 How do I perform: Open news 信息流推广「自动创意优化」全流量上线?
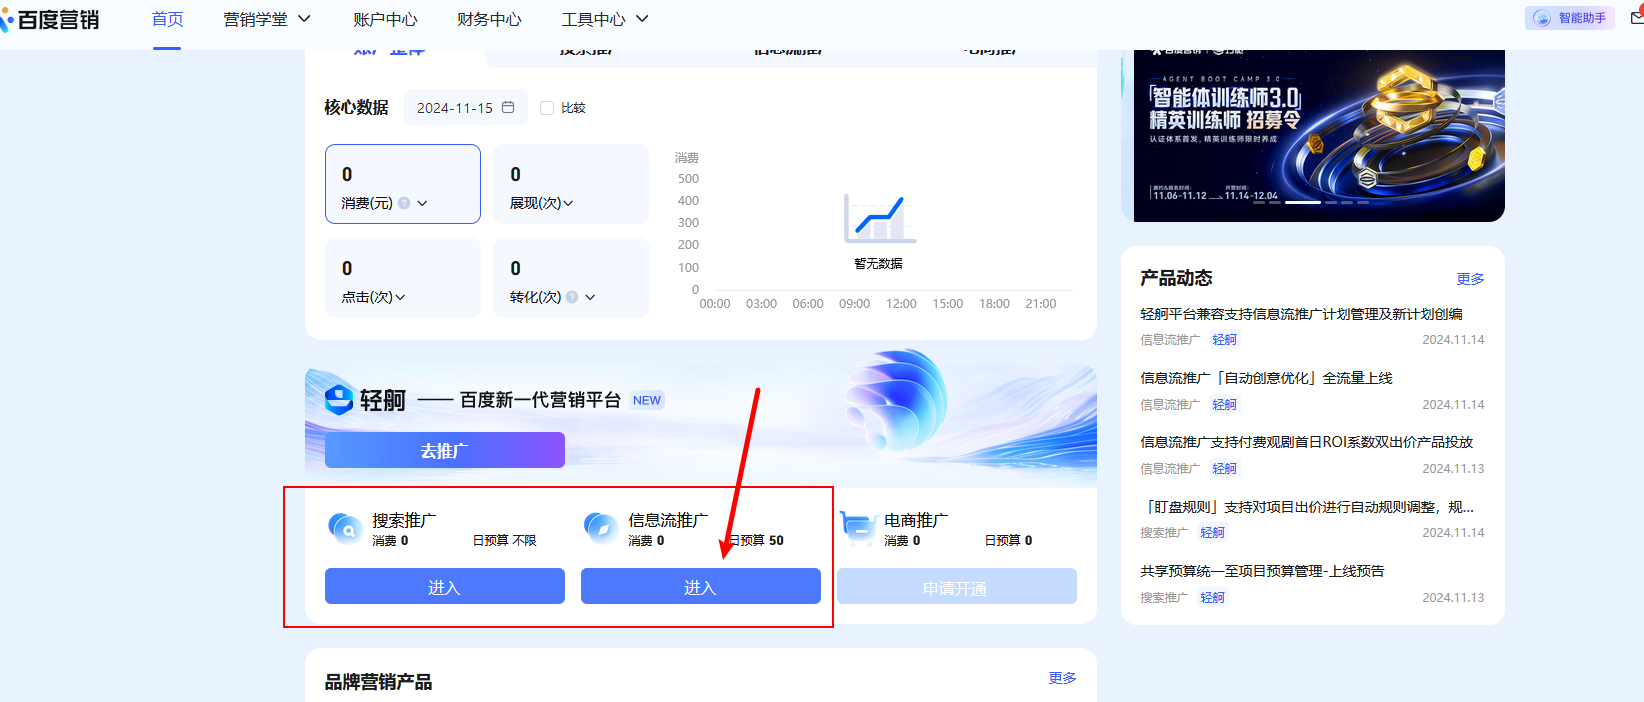pyautogui.click(x=1266, y=378)
